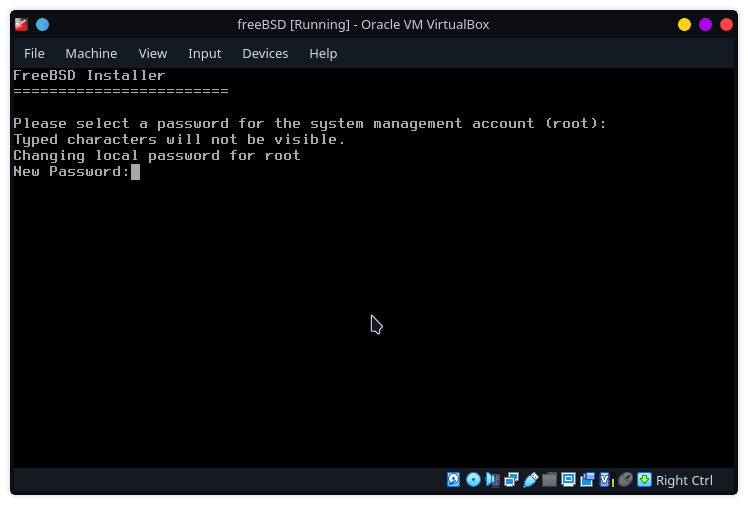
Task: Open the Machine menu
Action: click(x=91, y=53)
